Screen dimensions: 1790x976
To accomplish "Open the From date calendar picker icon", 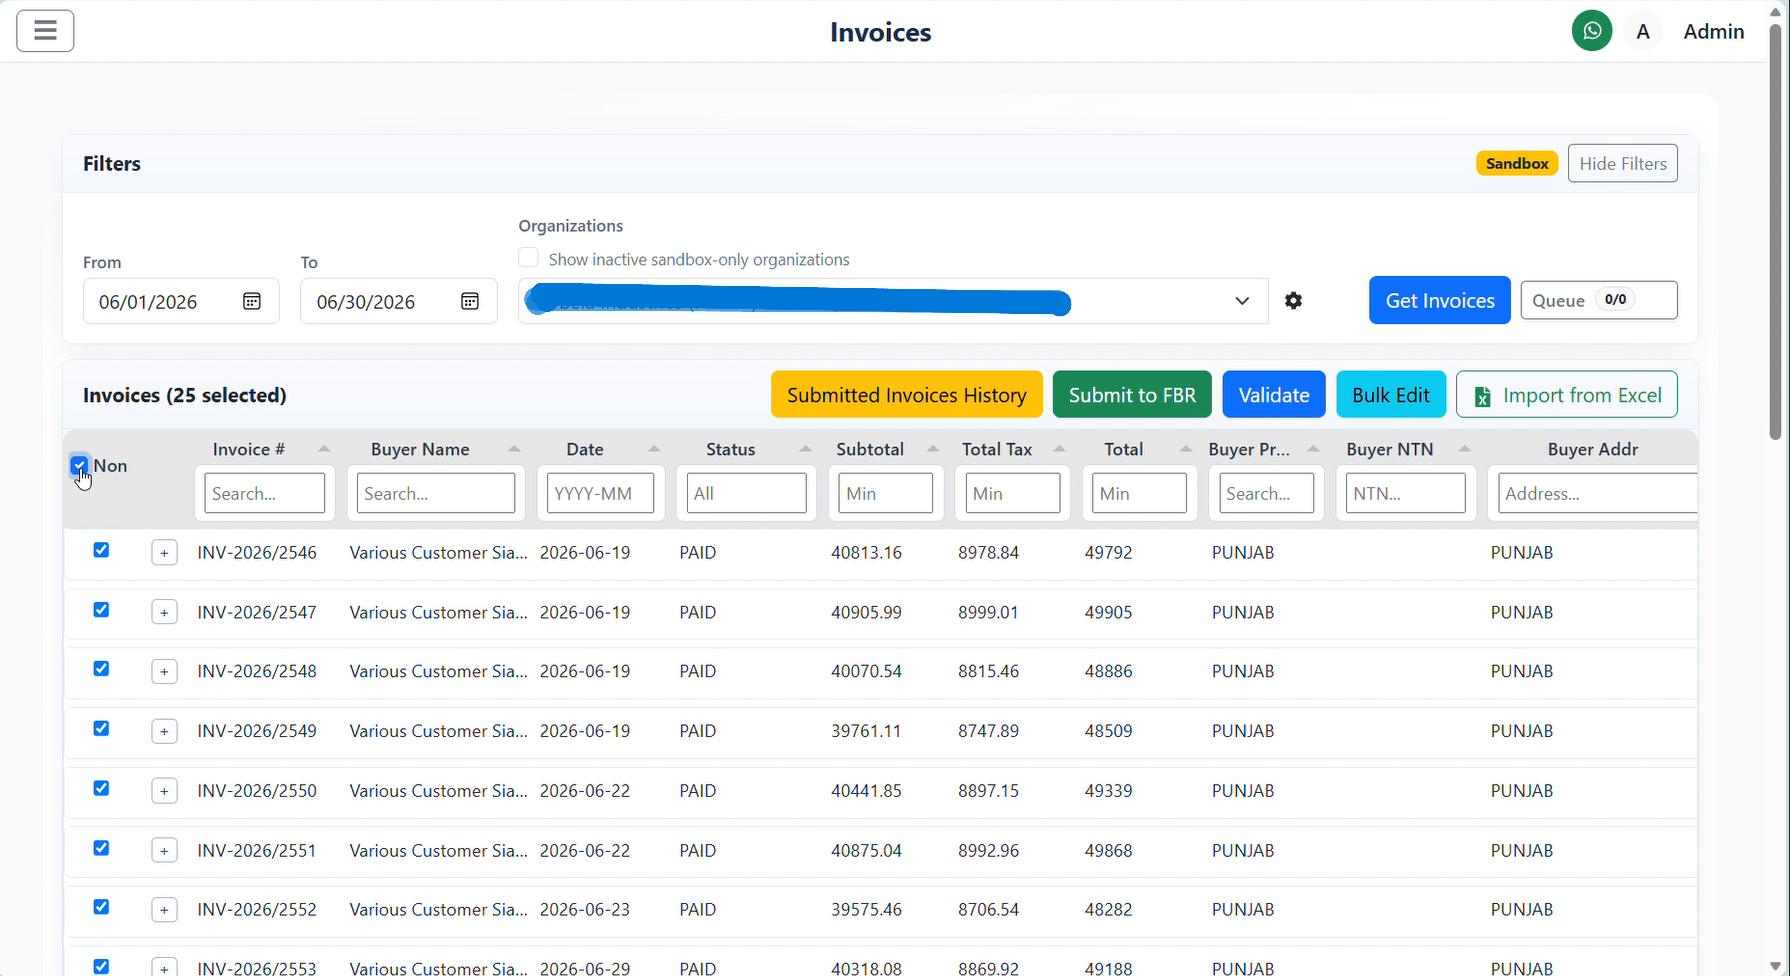I will [x=252, y=301].
